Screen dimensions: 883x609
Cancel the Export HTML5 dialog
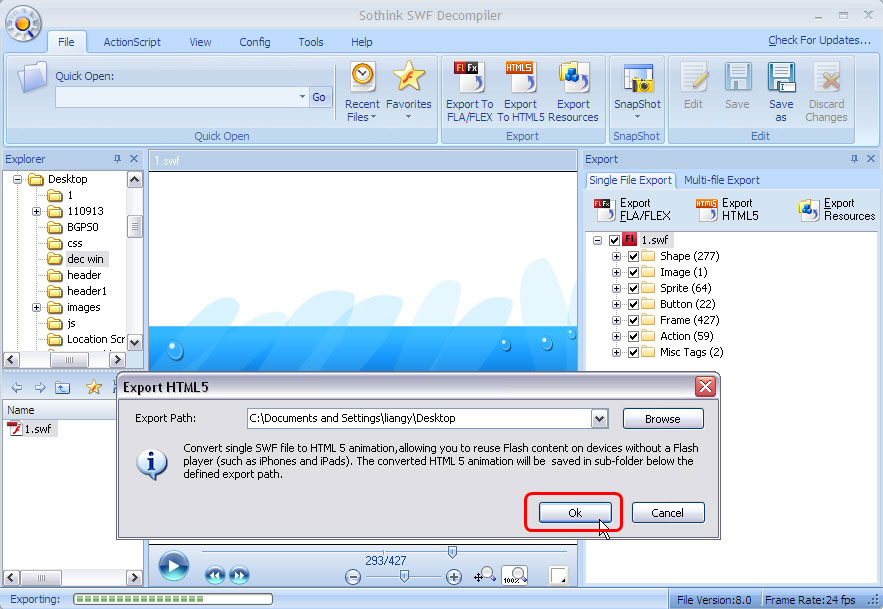667,513
